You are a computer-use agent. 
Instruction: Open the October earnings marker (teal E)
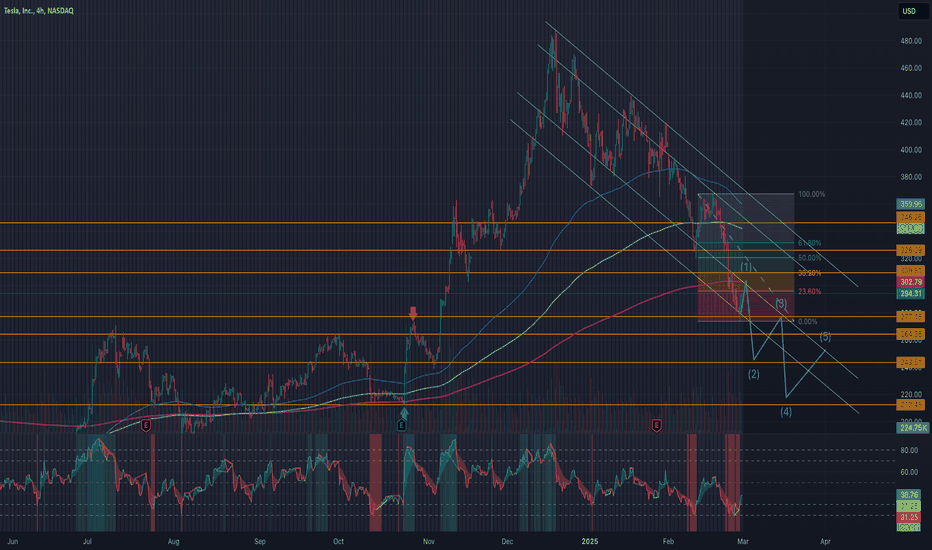pyautogui.click(x=402, y=425)
